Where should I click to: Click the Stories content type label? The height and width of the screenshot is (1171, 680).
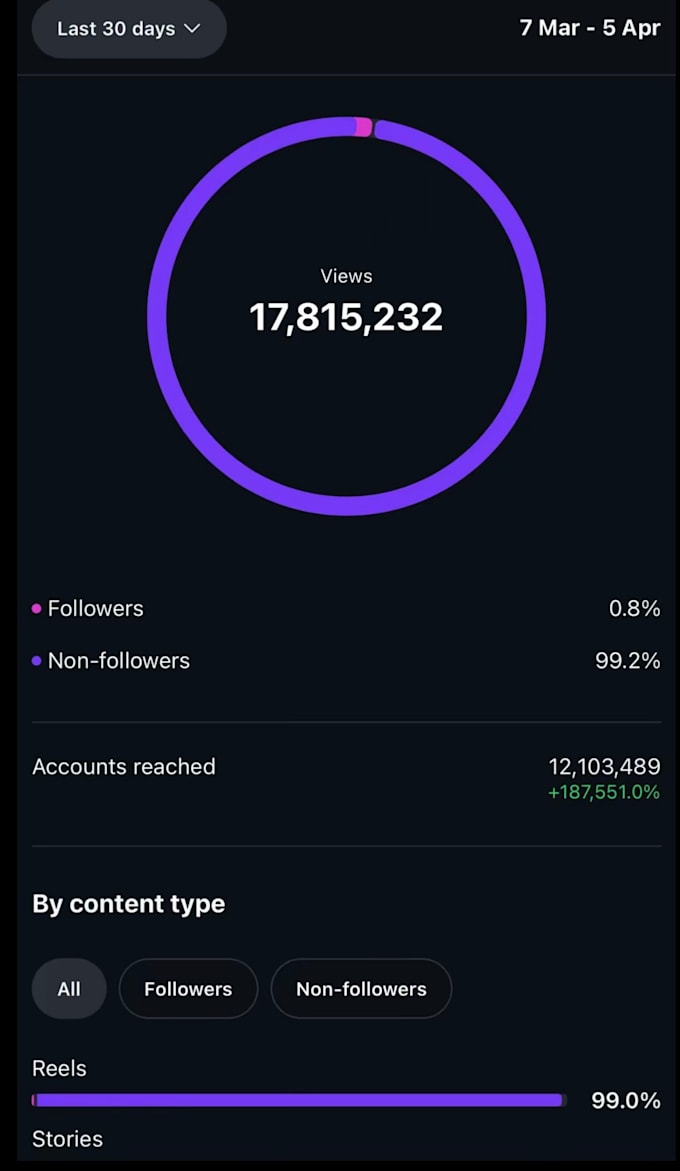click(67, 1139)
